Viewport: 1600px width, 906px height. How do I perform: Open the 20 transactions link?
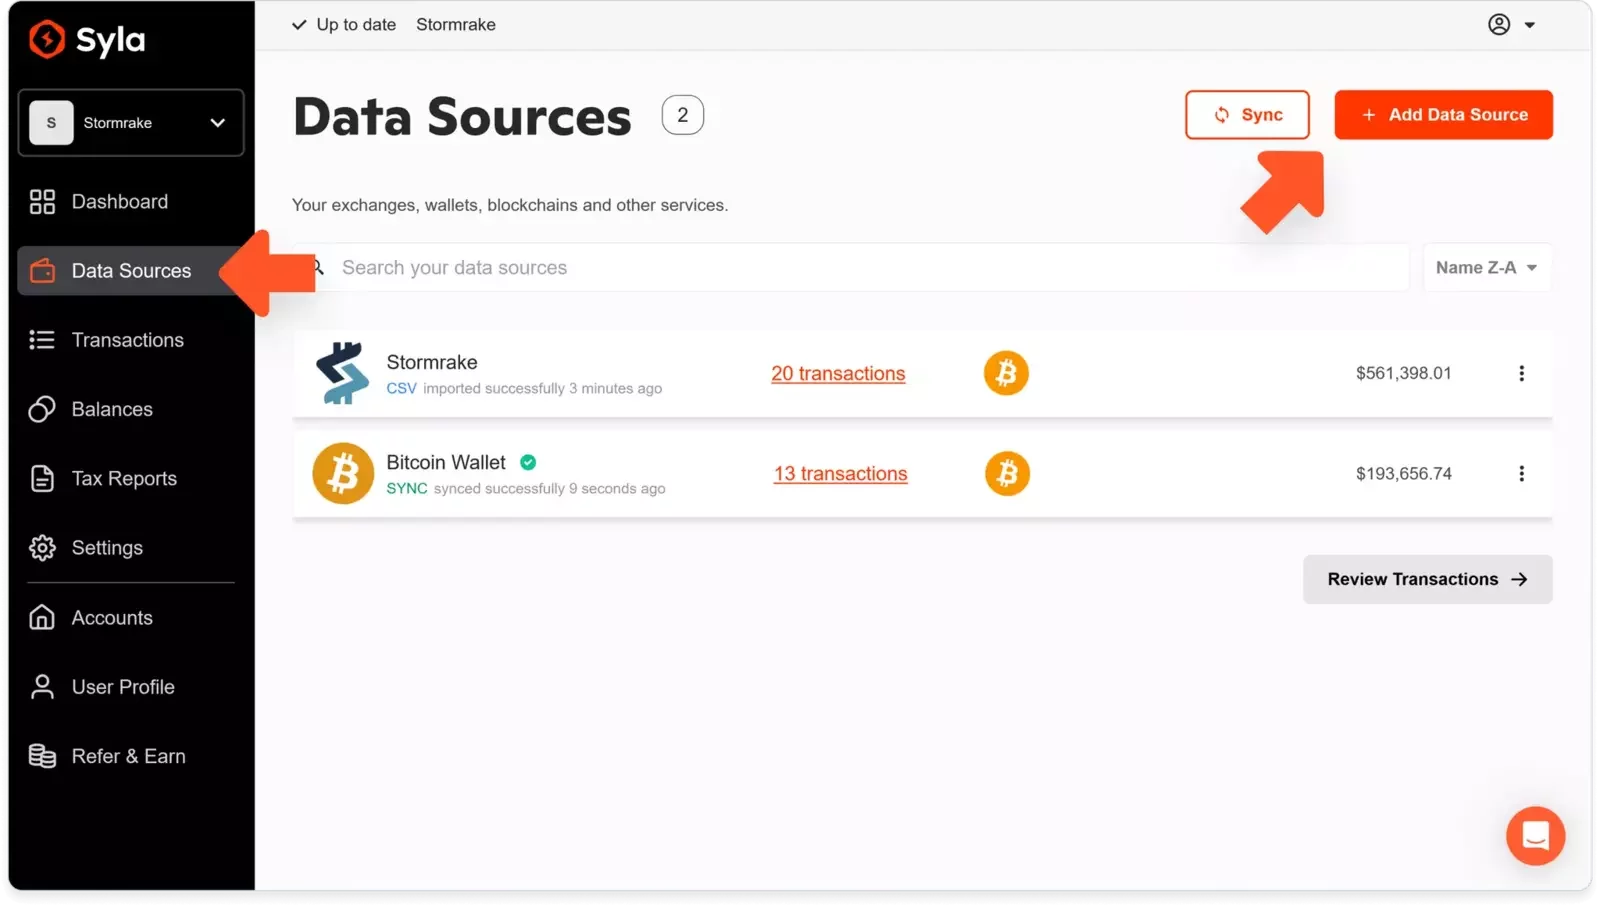click(x=838, y=374)
